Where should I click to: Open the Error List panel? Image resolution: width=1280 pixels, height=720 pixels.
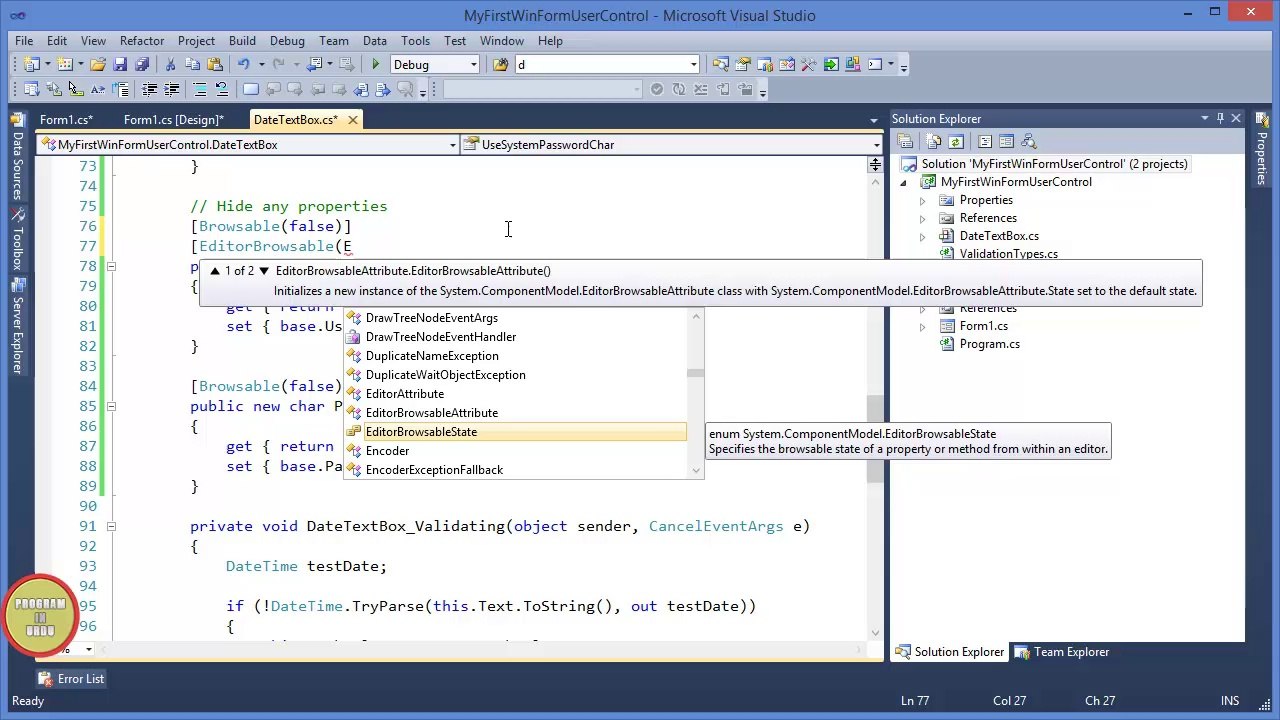(70, 679)
